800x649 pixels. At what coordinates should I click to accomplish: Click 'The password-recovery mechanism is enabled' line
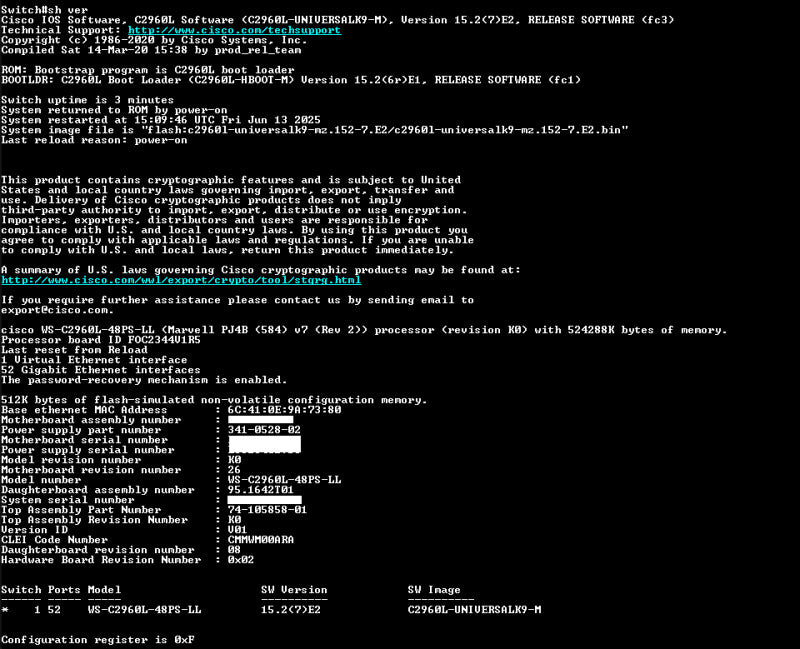(x=144, y=380)
